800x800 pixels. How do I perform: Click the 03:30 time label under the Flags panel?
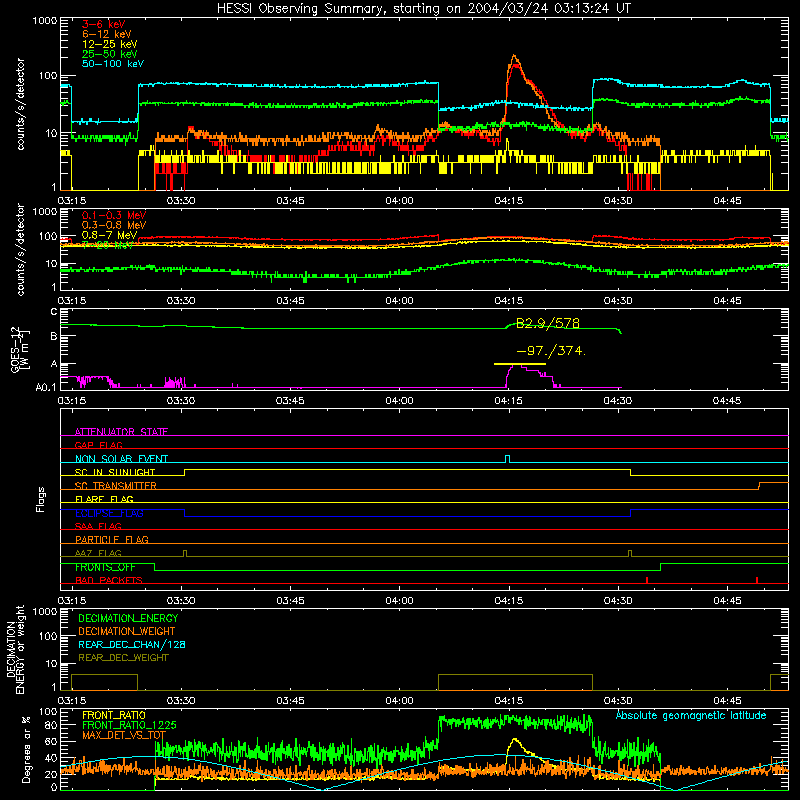(181, 601)
